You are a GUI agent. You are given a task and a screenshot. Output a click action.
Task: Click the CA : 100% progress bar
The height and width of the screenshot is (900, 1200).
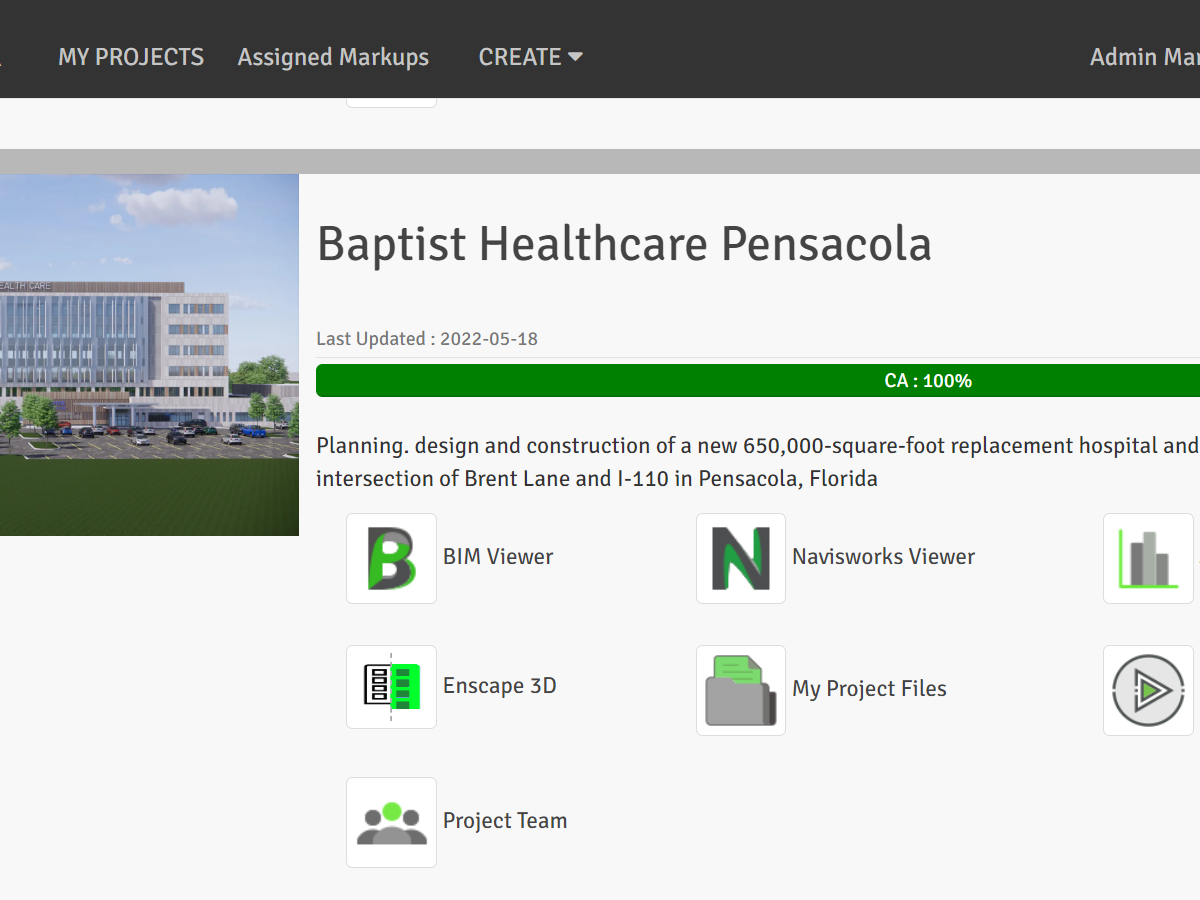758,381
